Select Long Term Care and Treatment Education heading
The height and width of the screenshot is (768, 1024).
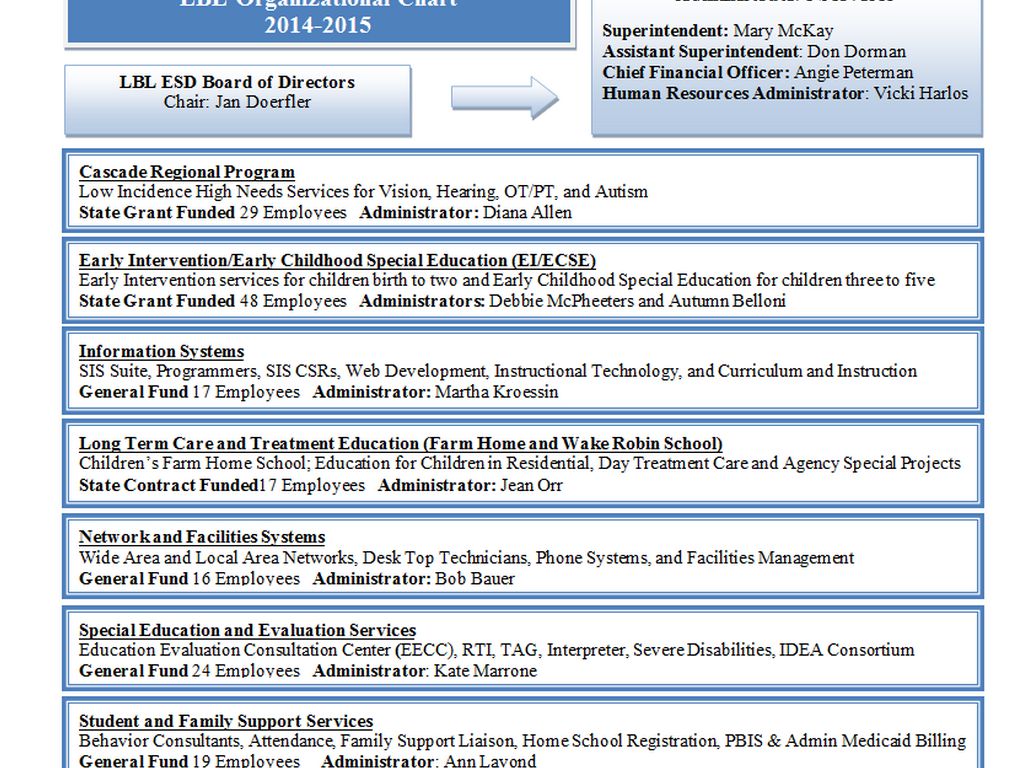(x=400, y=443)
